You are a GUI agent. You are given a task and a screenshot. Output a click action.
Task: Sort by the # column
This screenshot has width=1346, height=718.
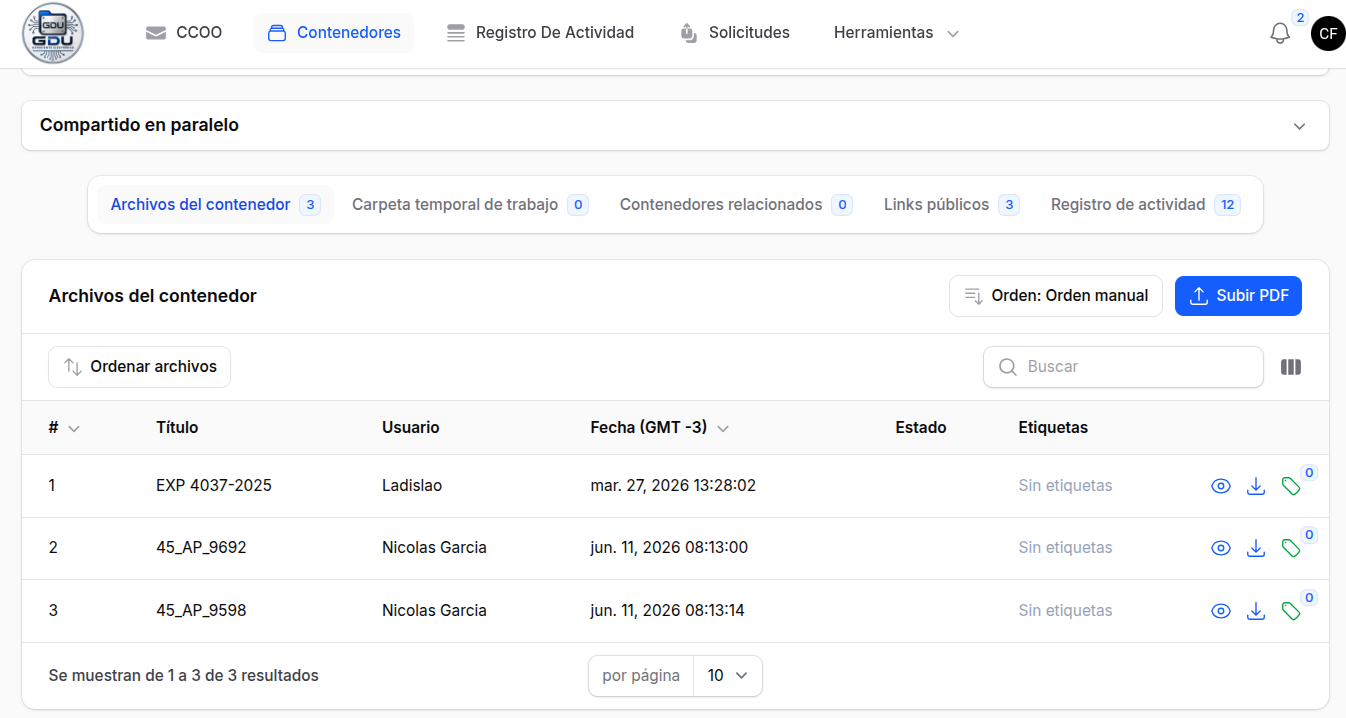tap(63, 428)
